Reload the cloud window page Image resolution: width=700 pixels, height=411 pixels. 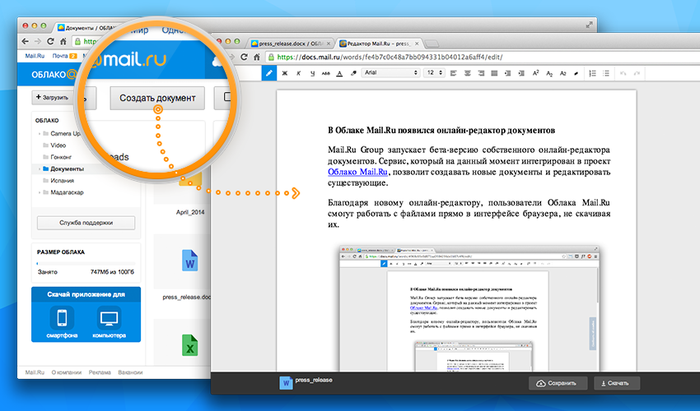pos(50,42)
